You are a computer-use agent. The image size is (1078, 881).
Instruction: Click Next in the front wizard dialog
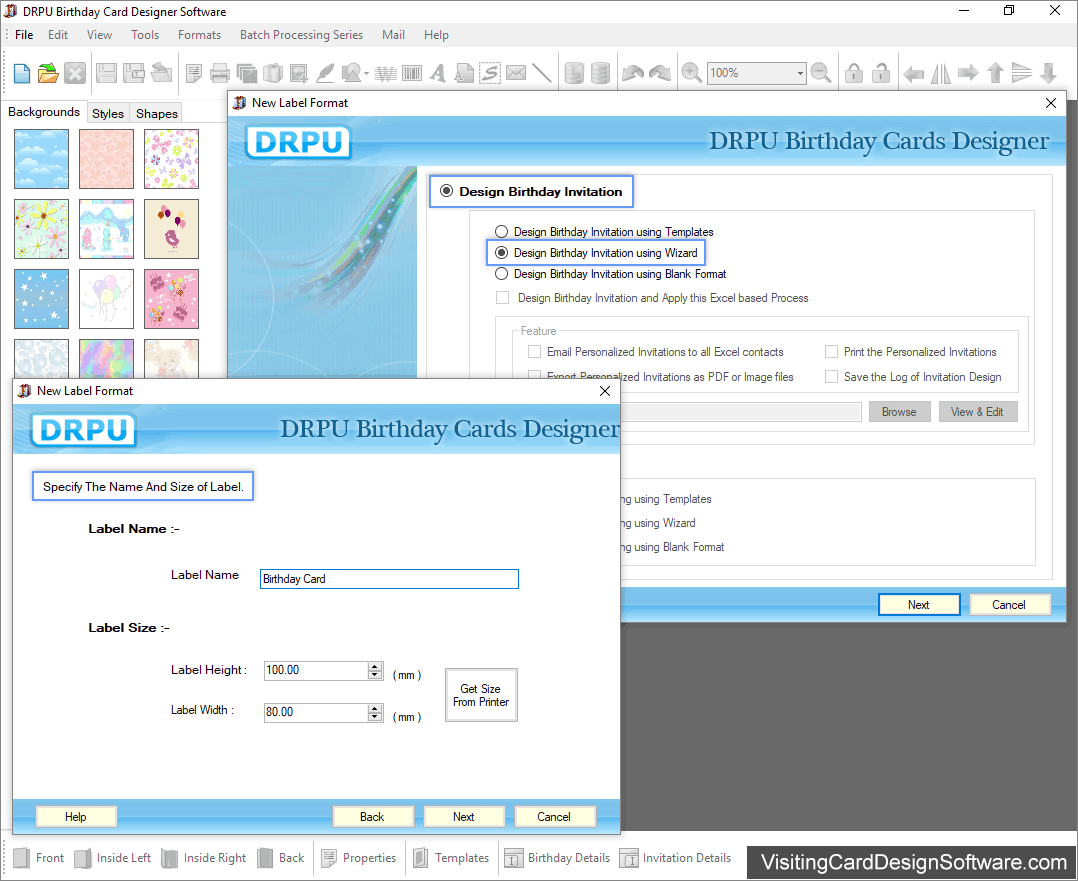(x=463, y=817)
